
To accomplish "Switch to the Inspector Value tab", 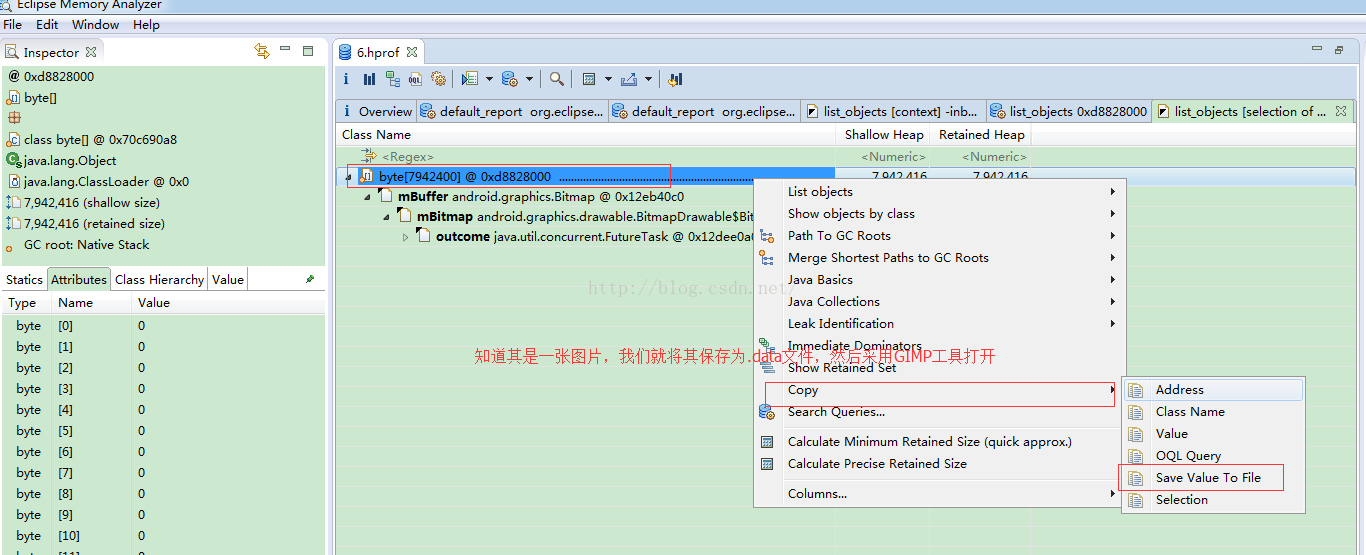I will click(x=228, y=280).
